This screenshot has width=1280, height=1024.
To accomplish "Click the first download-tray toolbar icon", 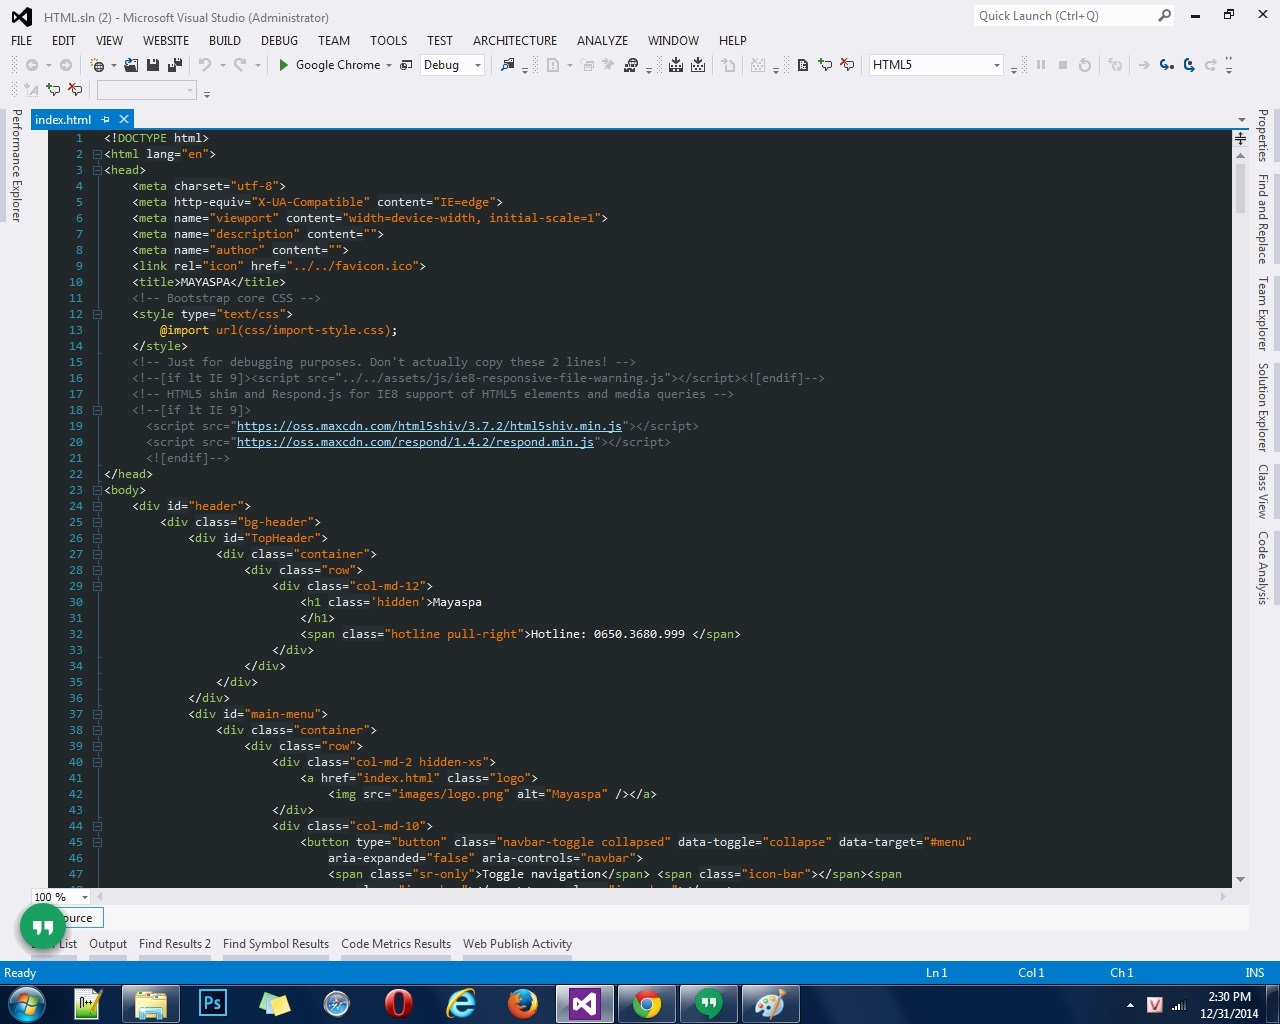I will click(x=676, y=65).
